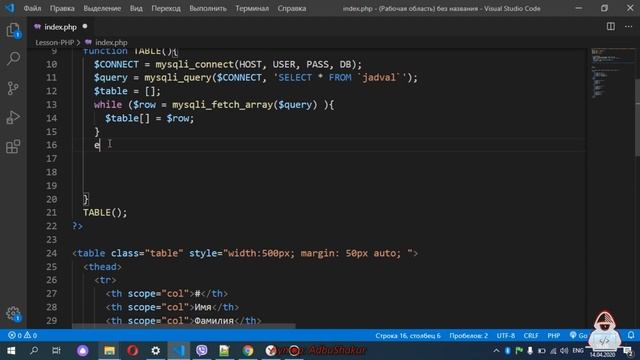The image size is (640, 360).
Task: Change CRLF end of line sequence
Action: point(531,336)
